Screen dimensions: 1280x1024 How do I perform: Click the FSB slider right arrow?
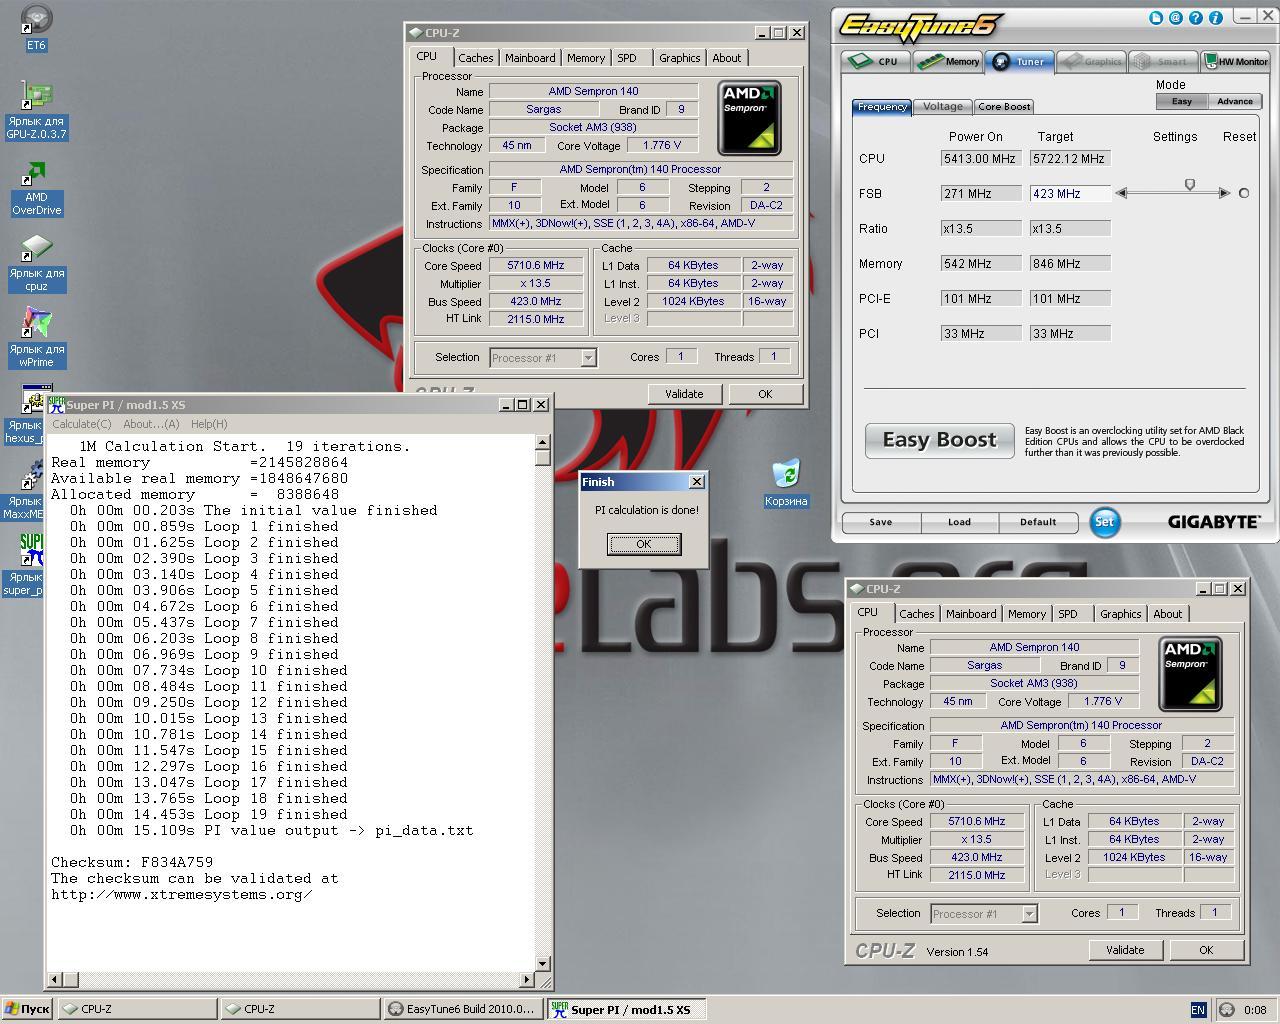1224,193
